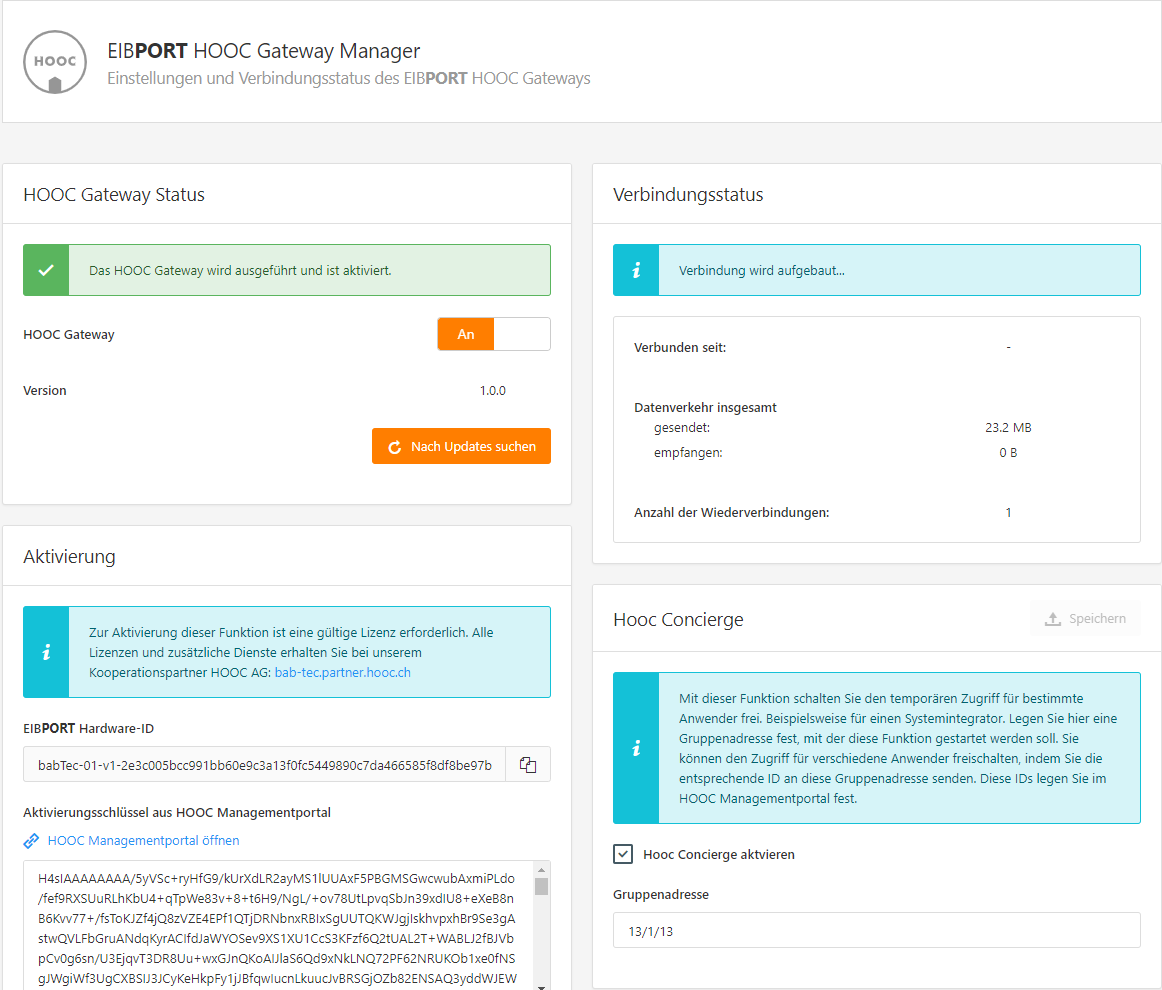Click the off side of Gateway switch
This screenshot has height=990, width=1162.
pos(522,334)
